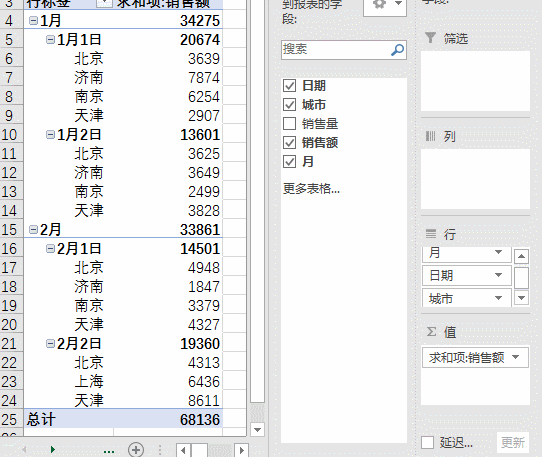Click the horizontal scrollbar left arrow
Screen dimensions: 542x457
tap(183, 450)
